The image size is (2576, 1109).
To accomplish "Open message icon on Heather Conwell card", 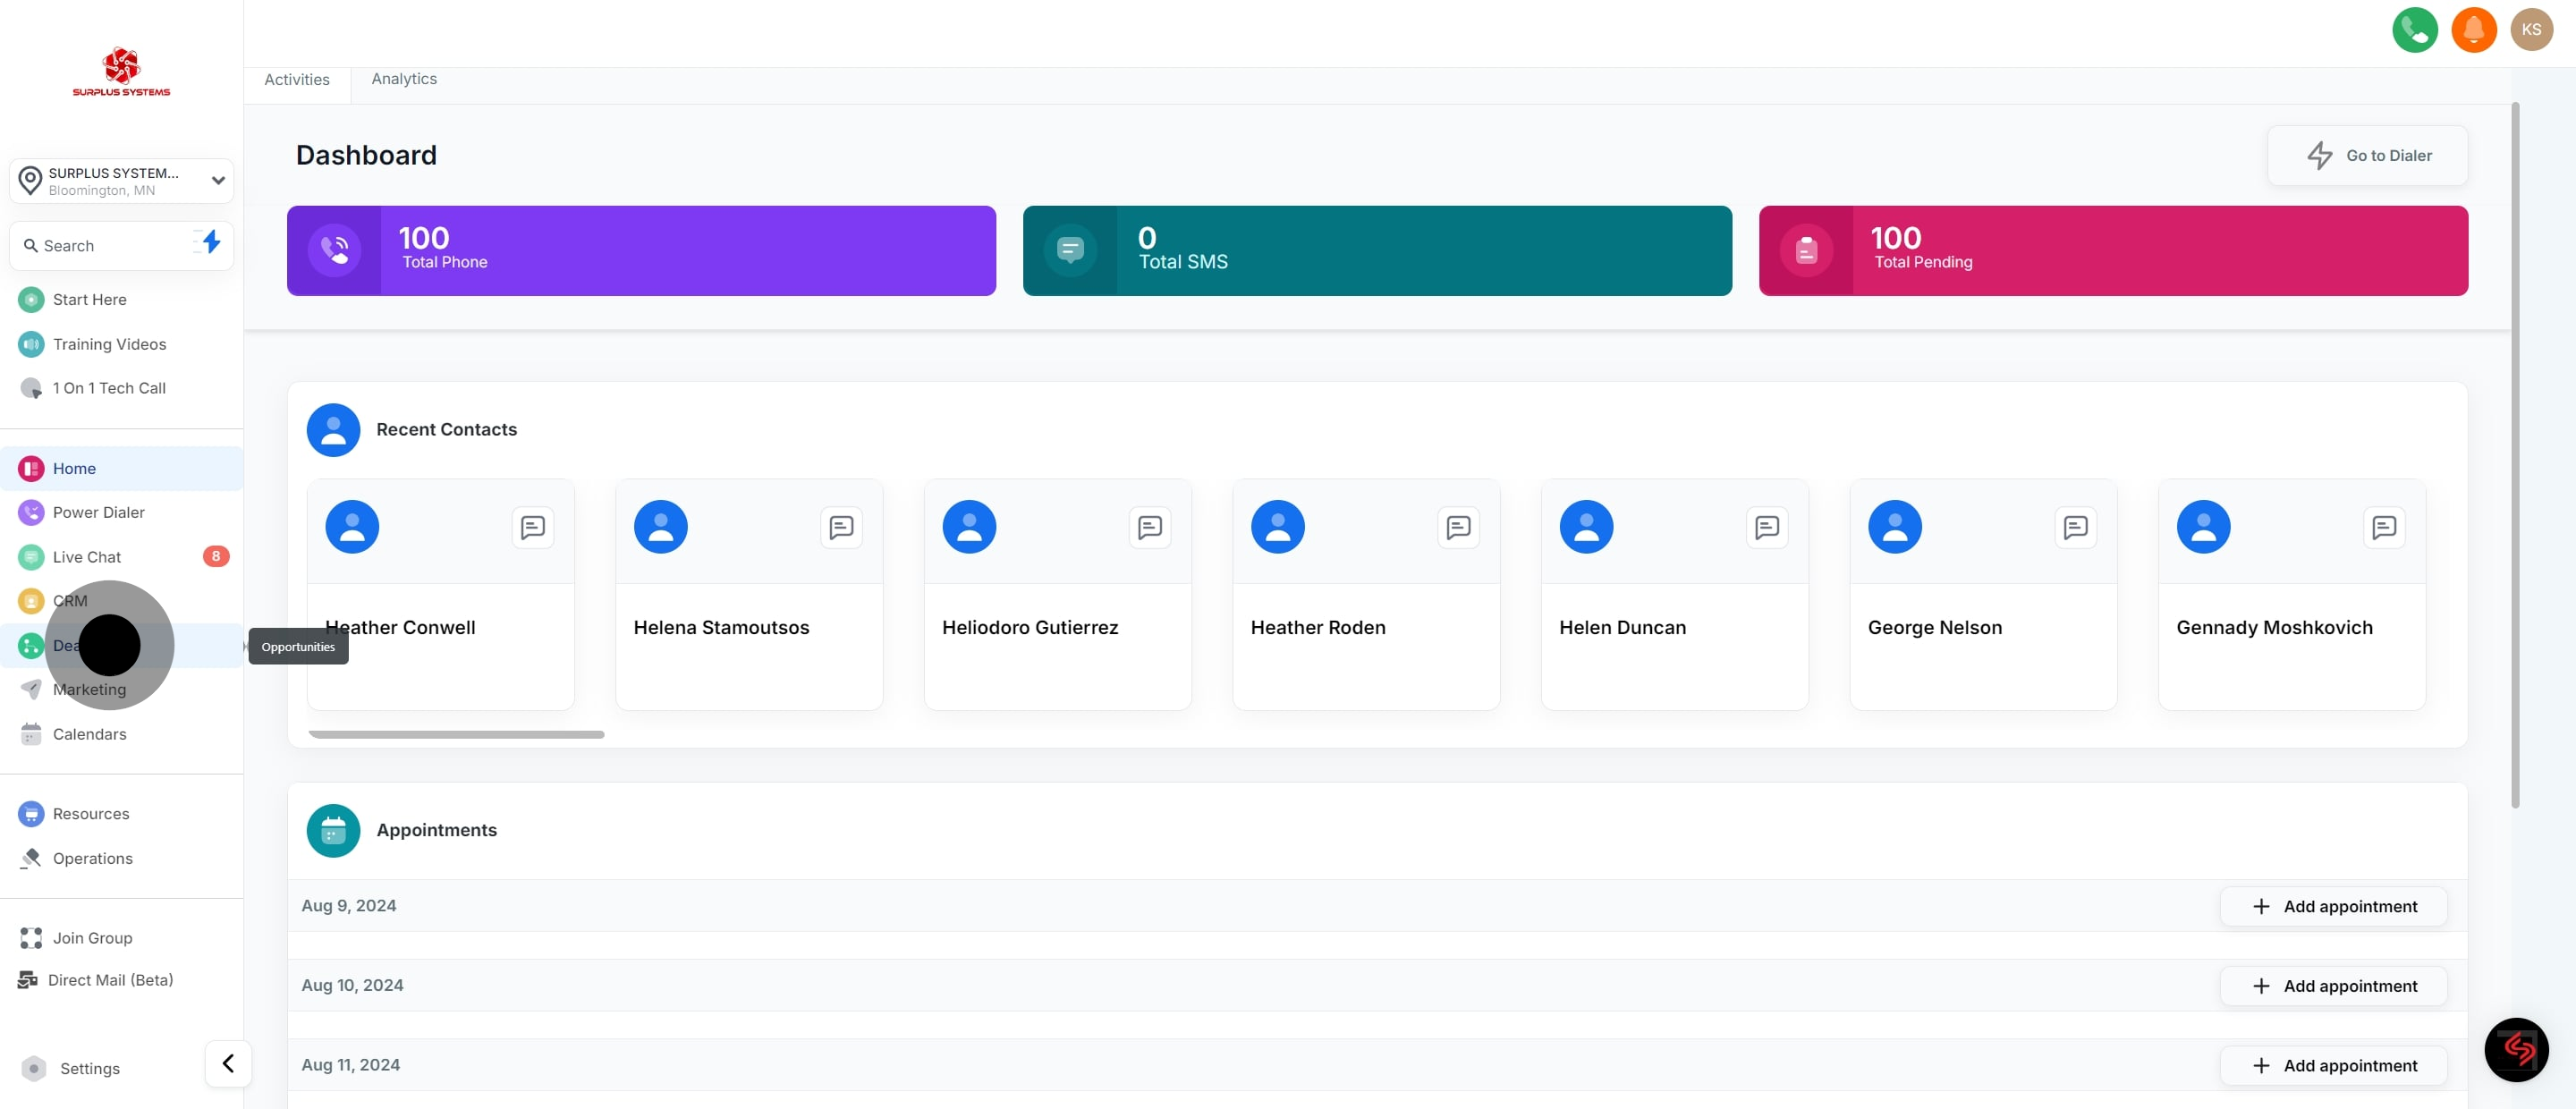I will pos(533,527).
